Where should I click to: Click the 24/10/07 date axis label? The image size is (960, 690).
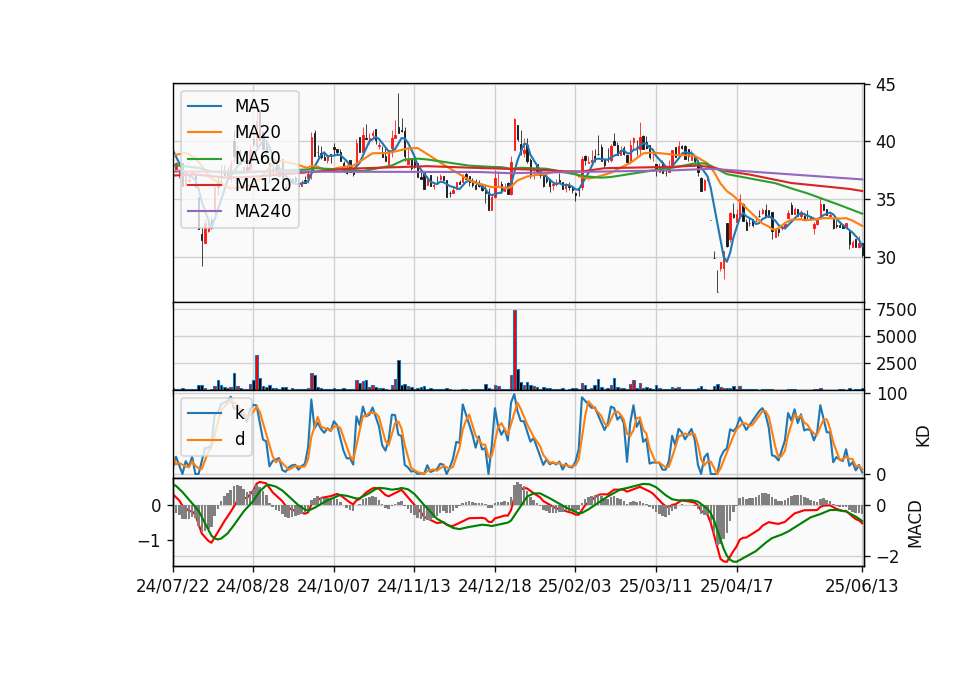coord(334,586)
